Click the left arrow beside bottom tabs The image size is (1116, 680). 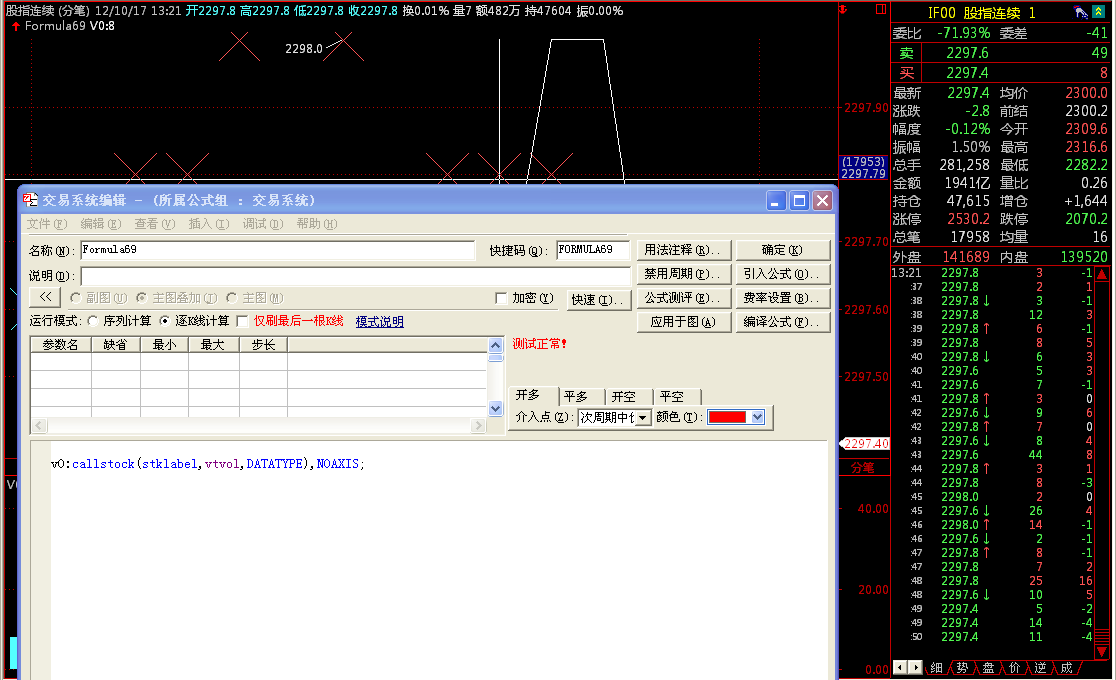[x=900, y=667]
